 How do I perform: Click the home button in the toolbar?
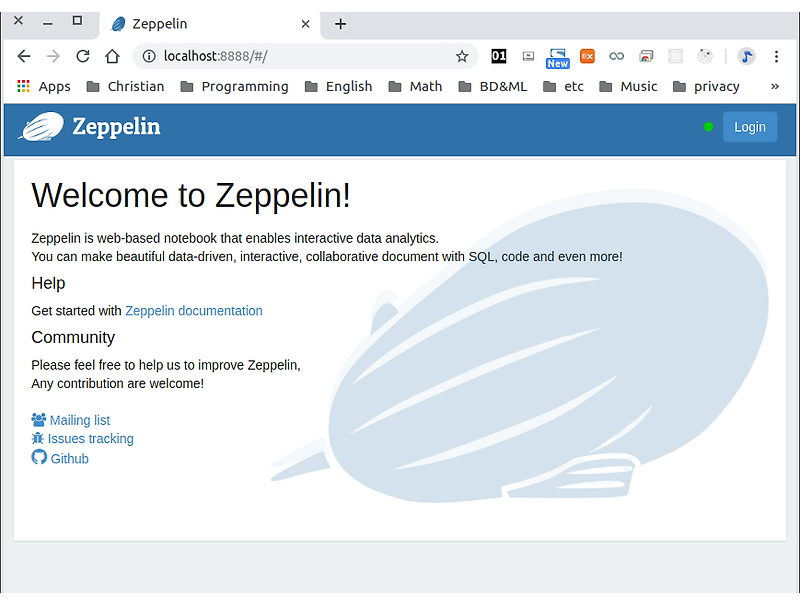coord(111,56)
